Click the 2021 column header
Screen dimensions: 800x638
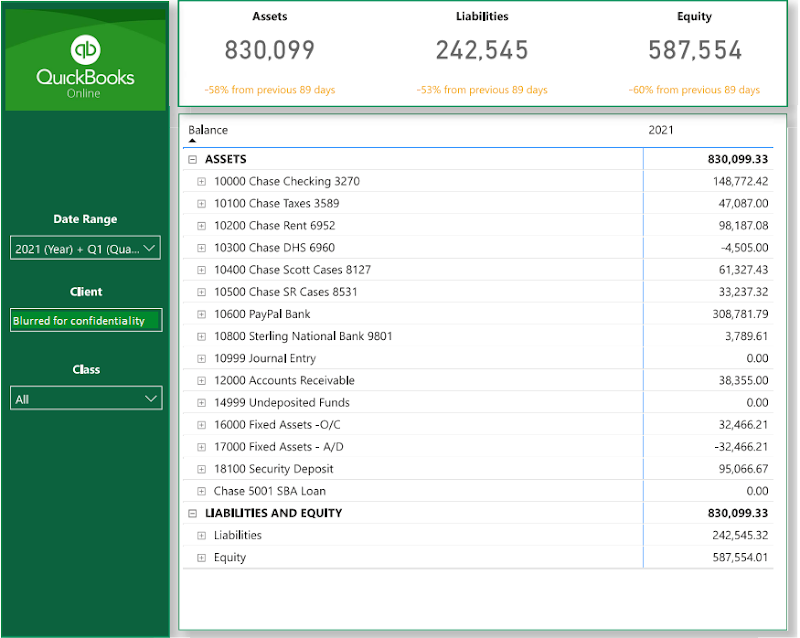coord(661,130)
